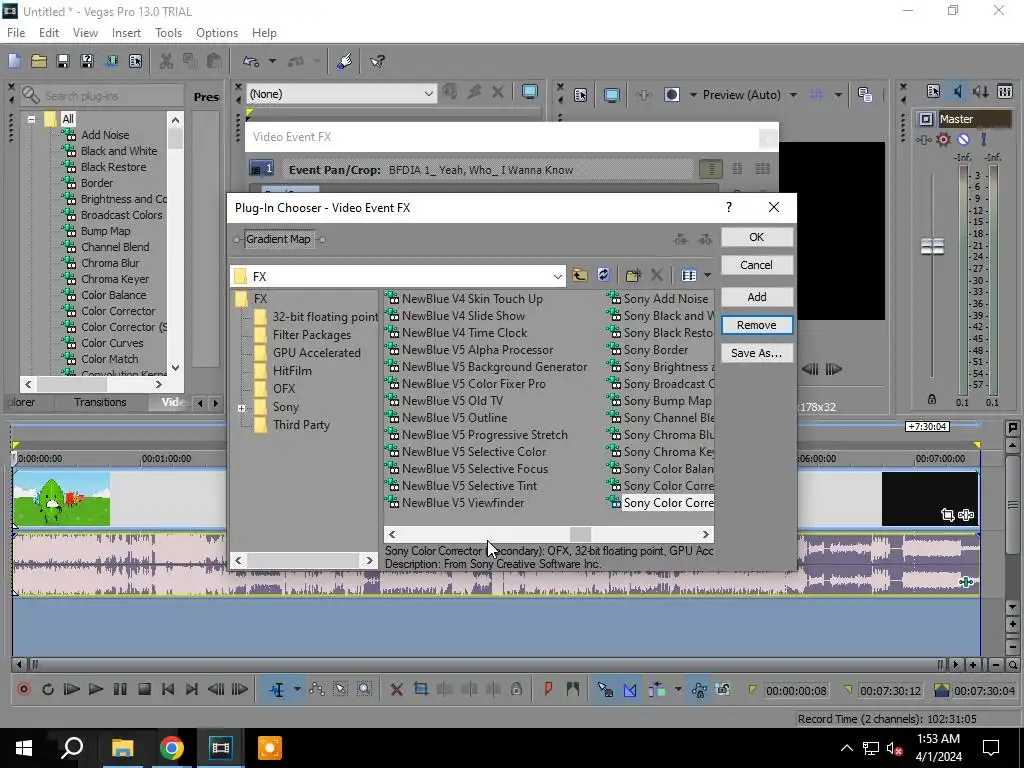Click the Delete X icon in edit toolbar
Screen dimensions: 1024x768
(x=396, y=689)
